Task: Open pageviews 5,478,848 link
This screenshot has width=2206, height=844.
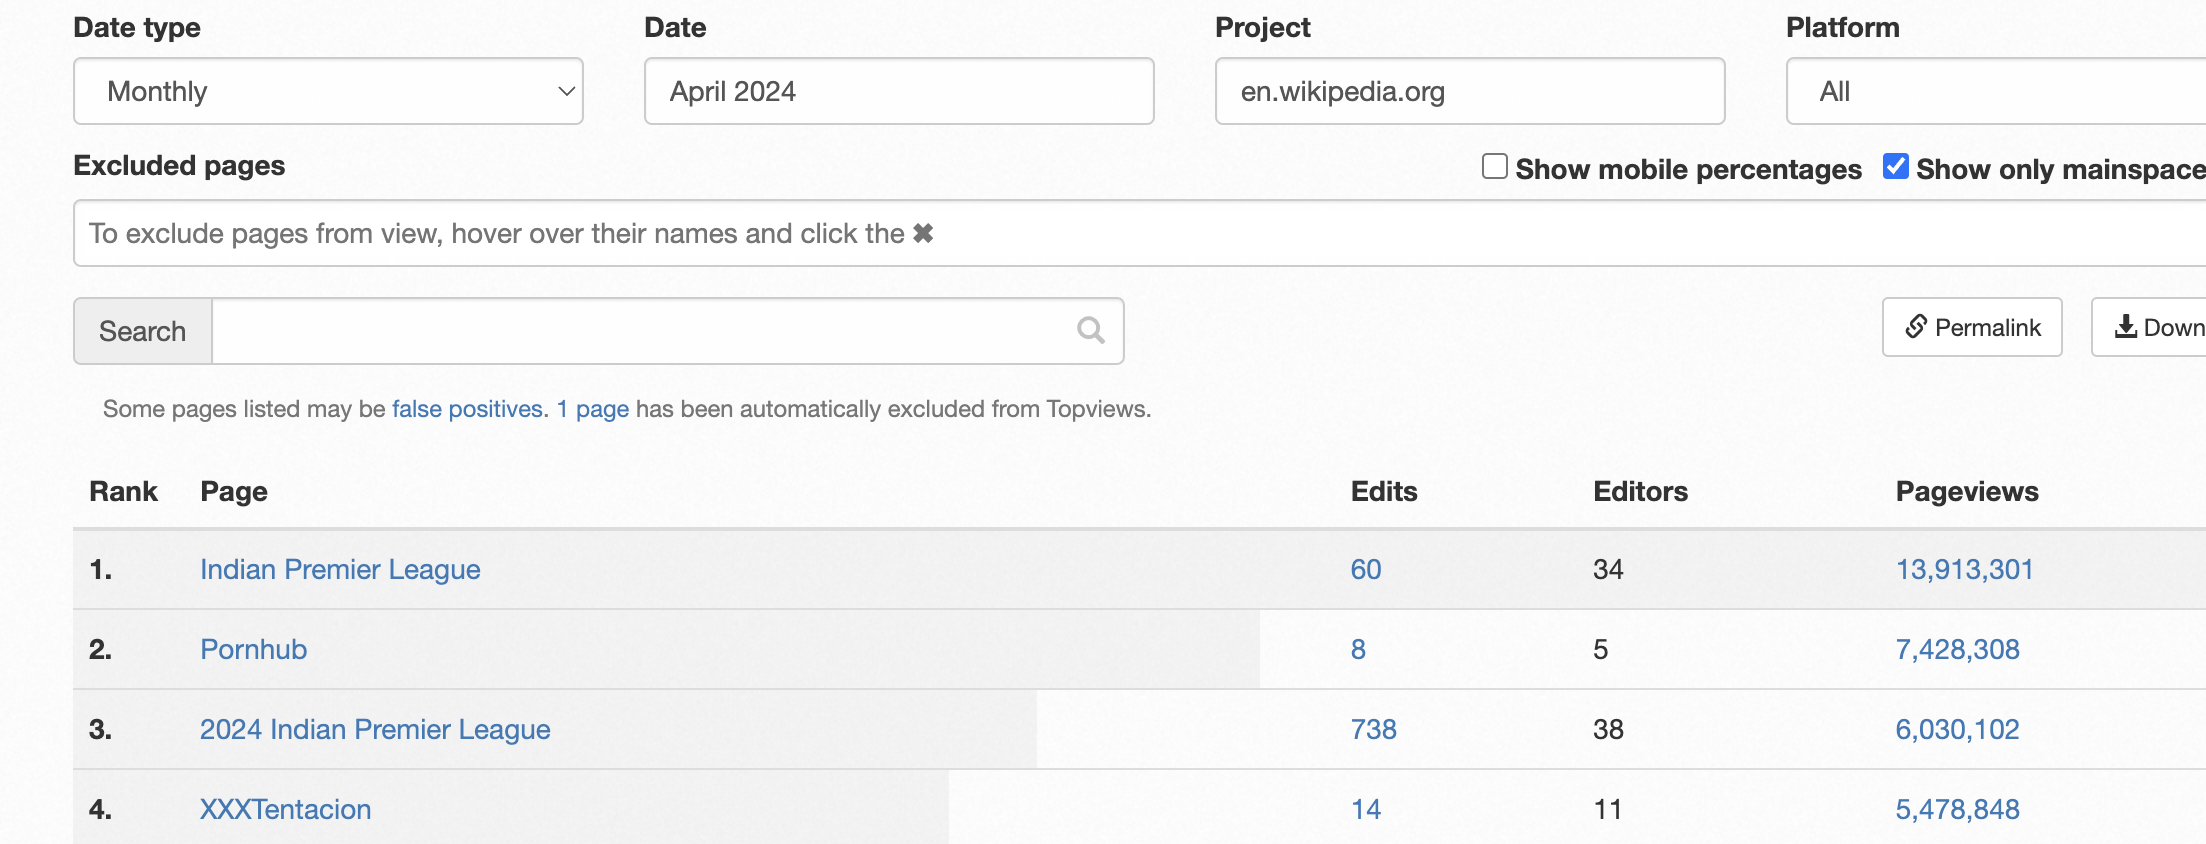Action: coord(1958,809)
